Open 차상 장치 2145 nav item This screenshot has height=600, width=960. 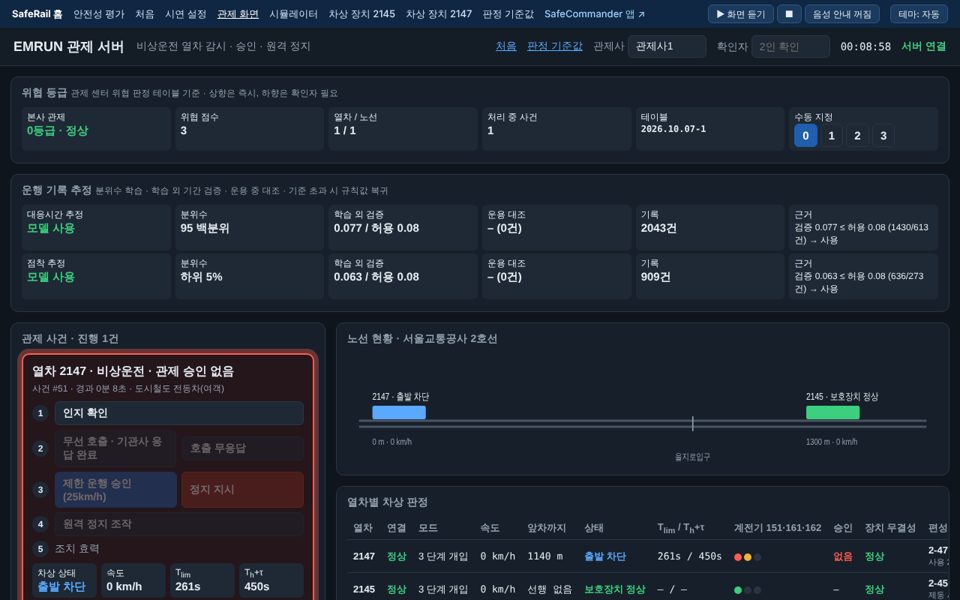click(x=361, y=13)
